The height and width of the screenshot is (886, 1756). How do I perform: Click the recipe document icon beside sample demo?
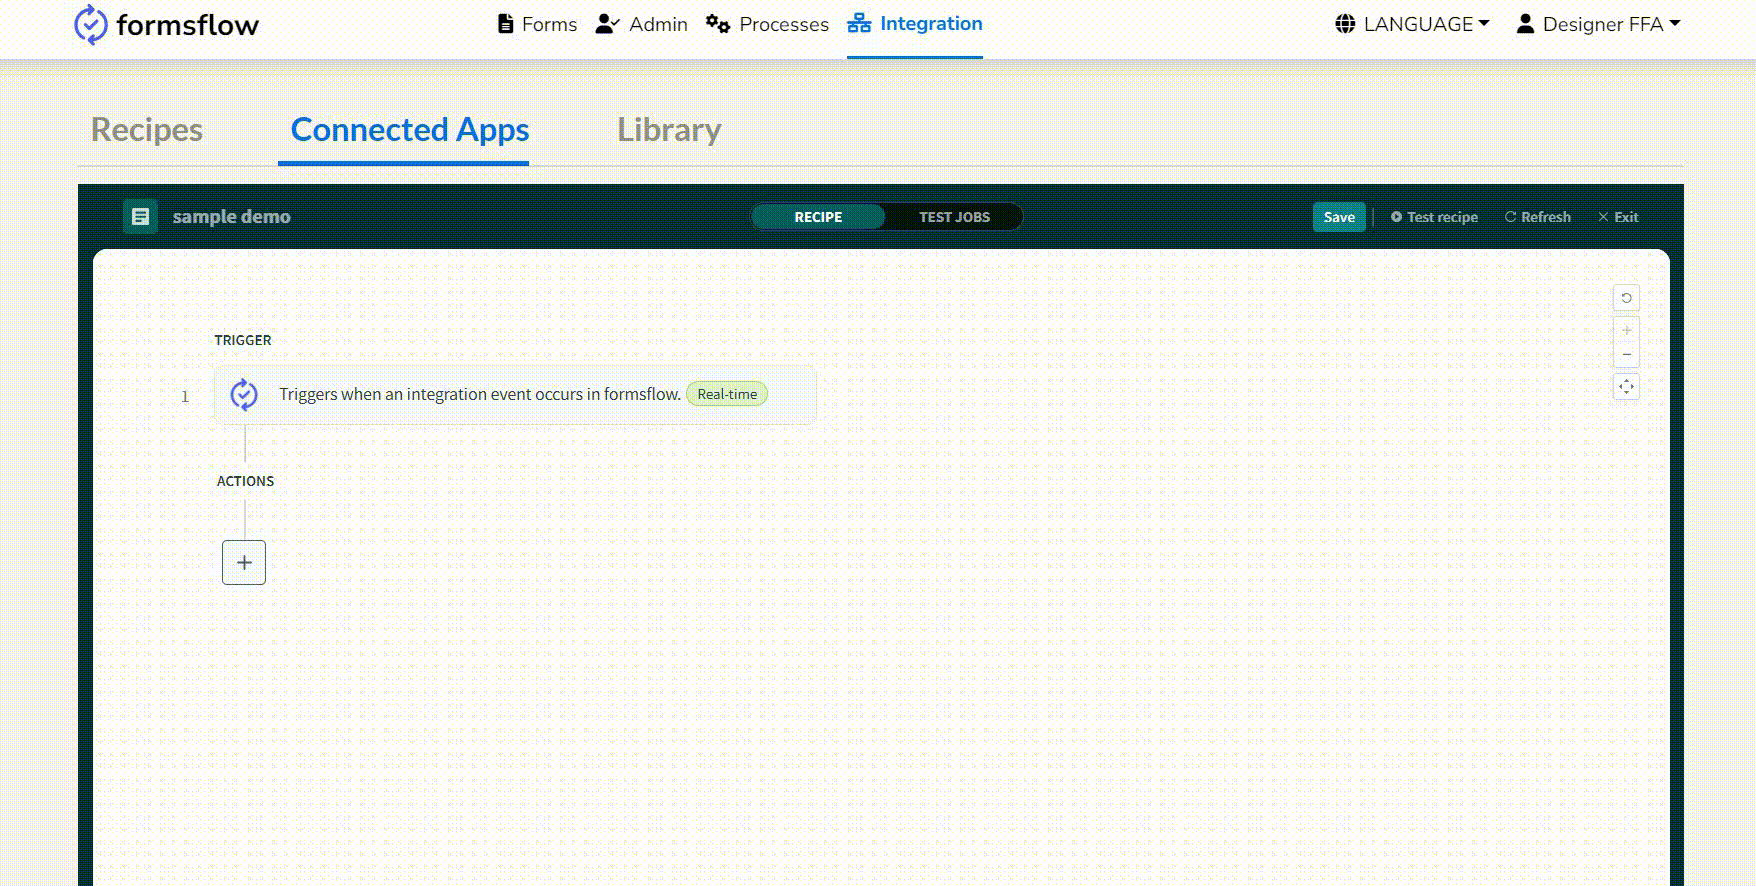tap(140, 216)
